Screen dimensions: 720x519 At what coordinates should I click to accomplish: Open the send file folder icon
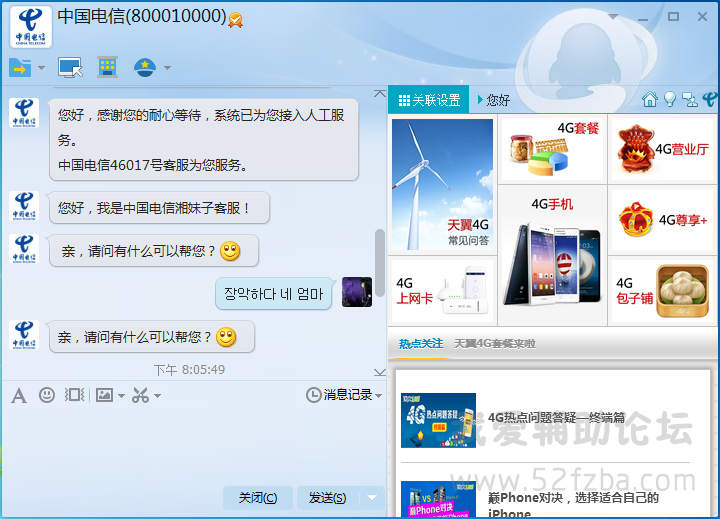[20, 68]
